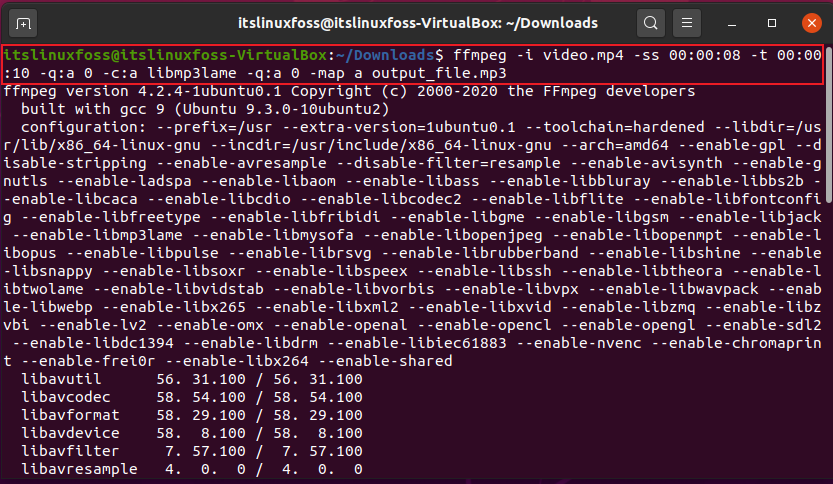Click the libavresample row

pyautogui.click(x=192, y=470)
